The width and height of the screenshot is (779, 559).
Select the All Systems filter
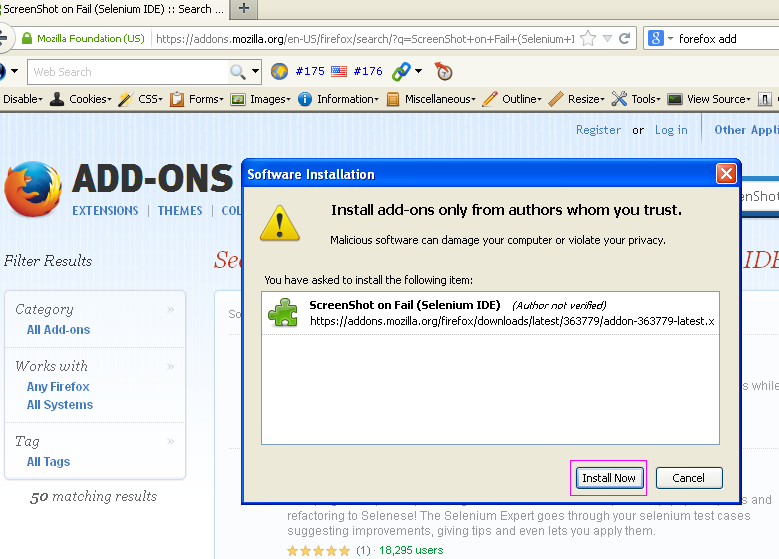pyautogui.click(x=60, y=405)
